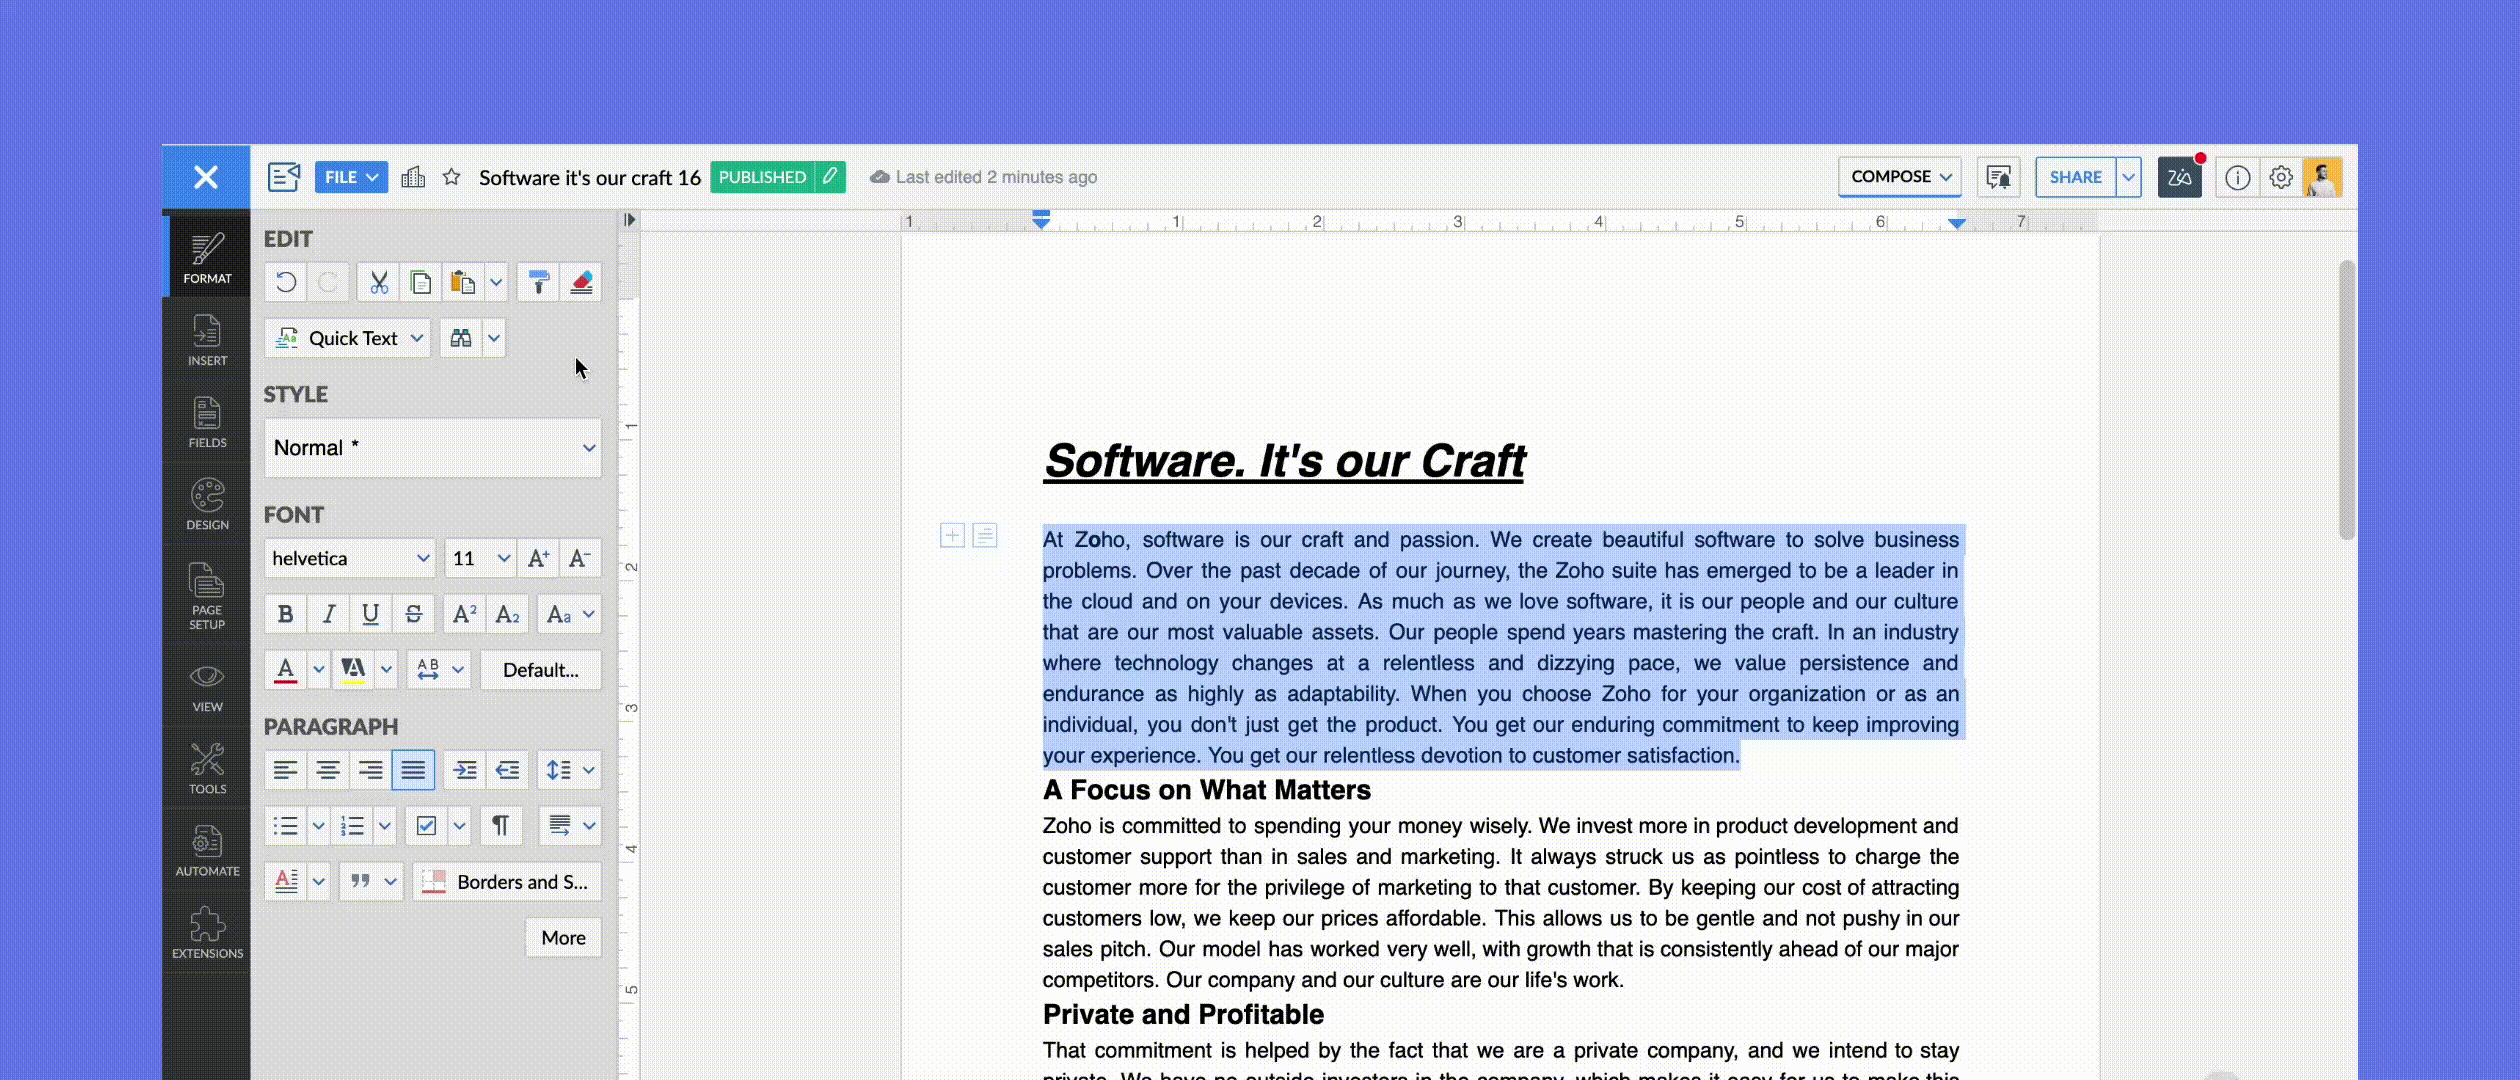Select the Format Painter tool

click(538, 282)
